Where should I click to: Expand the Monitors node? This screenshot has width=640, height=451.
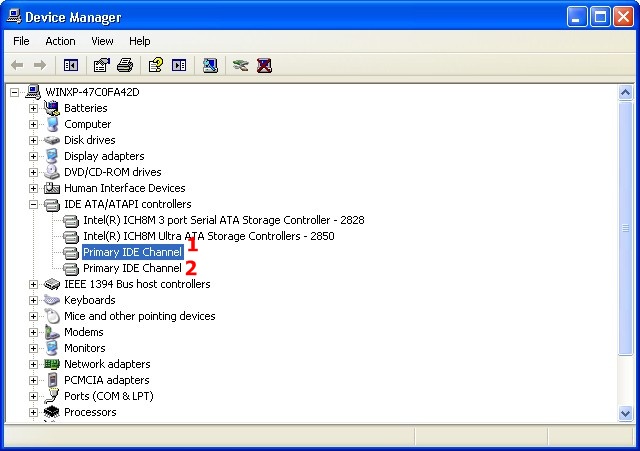pyautogui.click(x=33, y=349)
